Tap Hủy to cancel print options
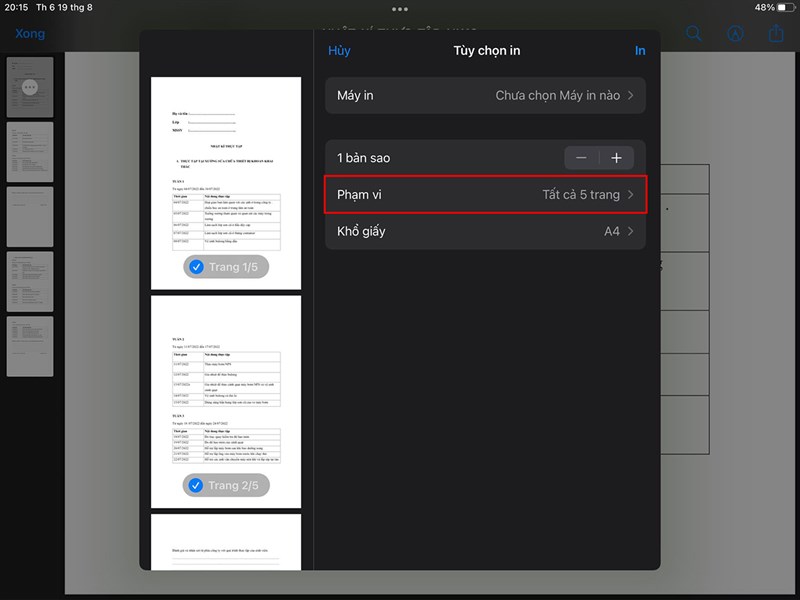The image size is (800, 600). 338,50
